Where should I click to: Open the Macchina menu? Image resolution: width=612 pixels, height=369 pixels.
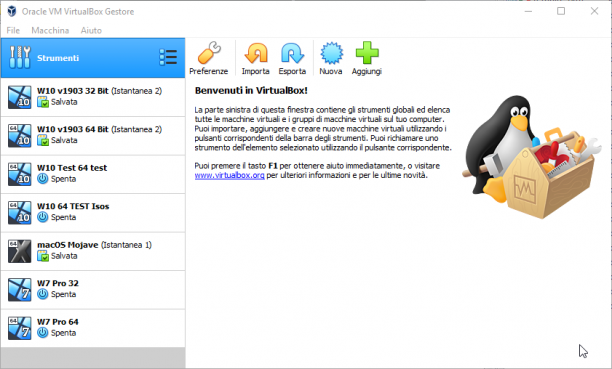(50, 30)
